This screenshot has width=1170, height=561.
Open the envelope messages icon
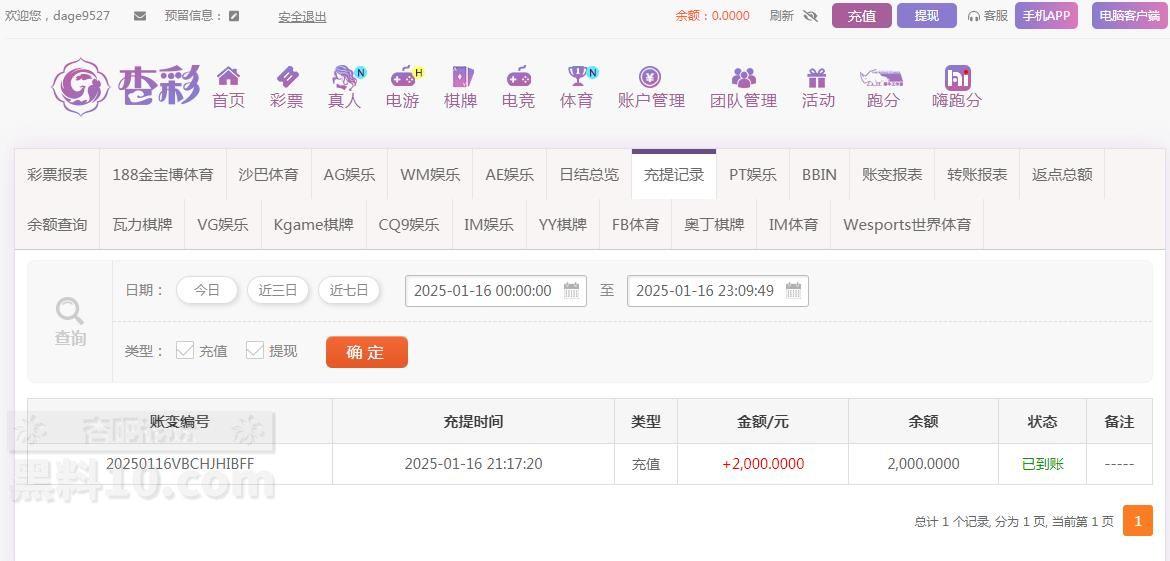tap(140, 16)
